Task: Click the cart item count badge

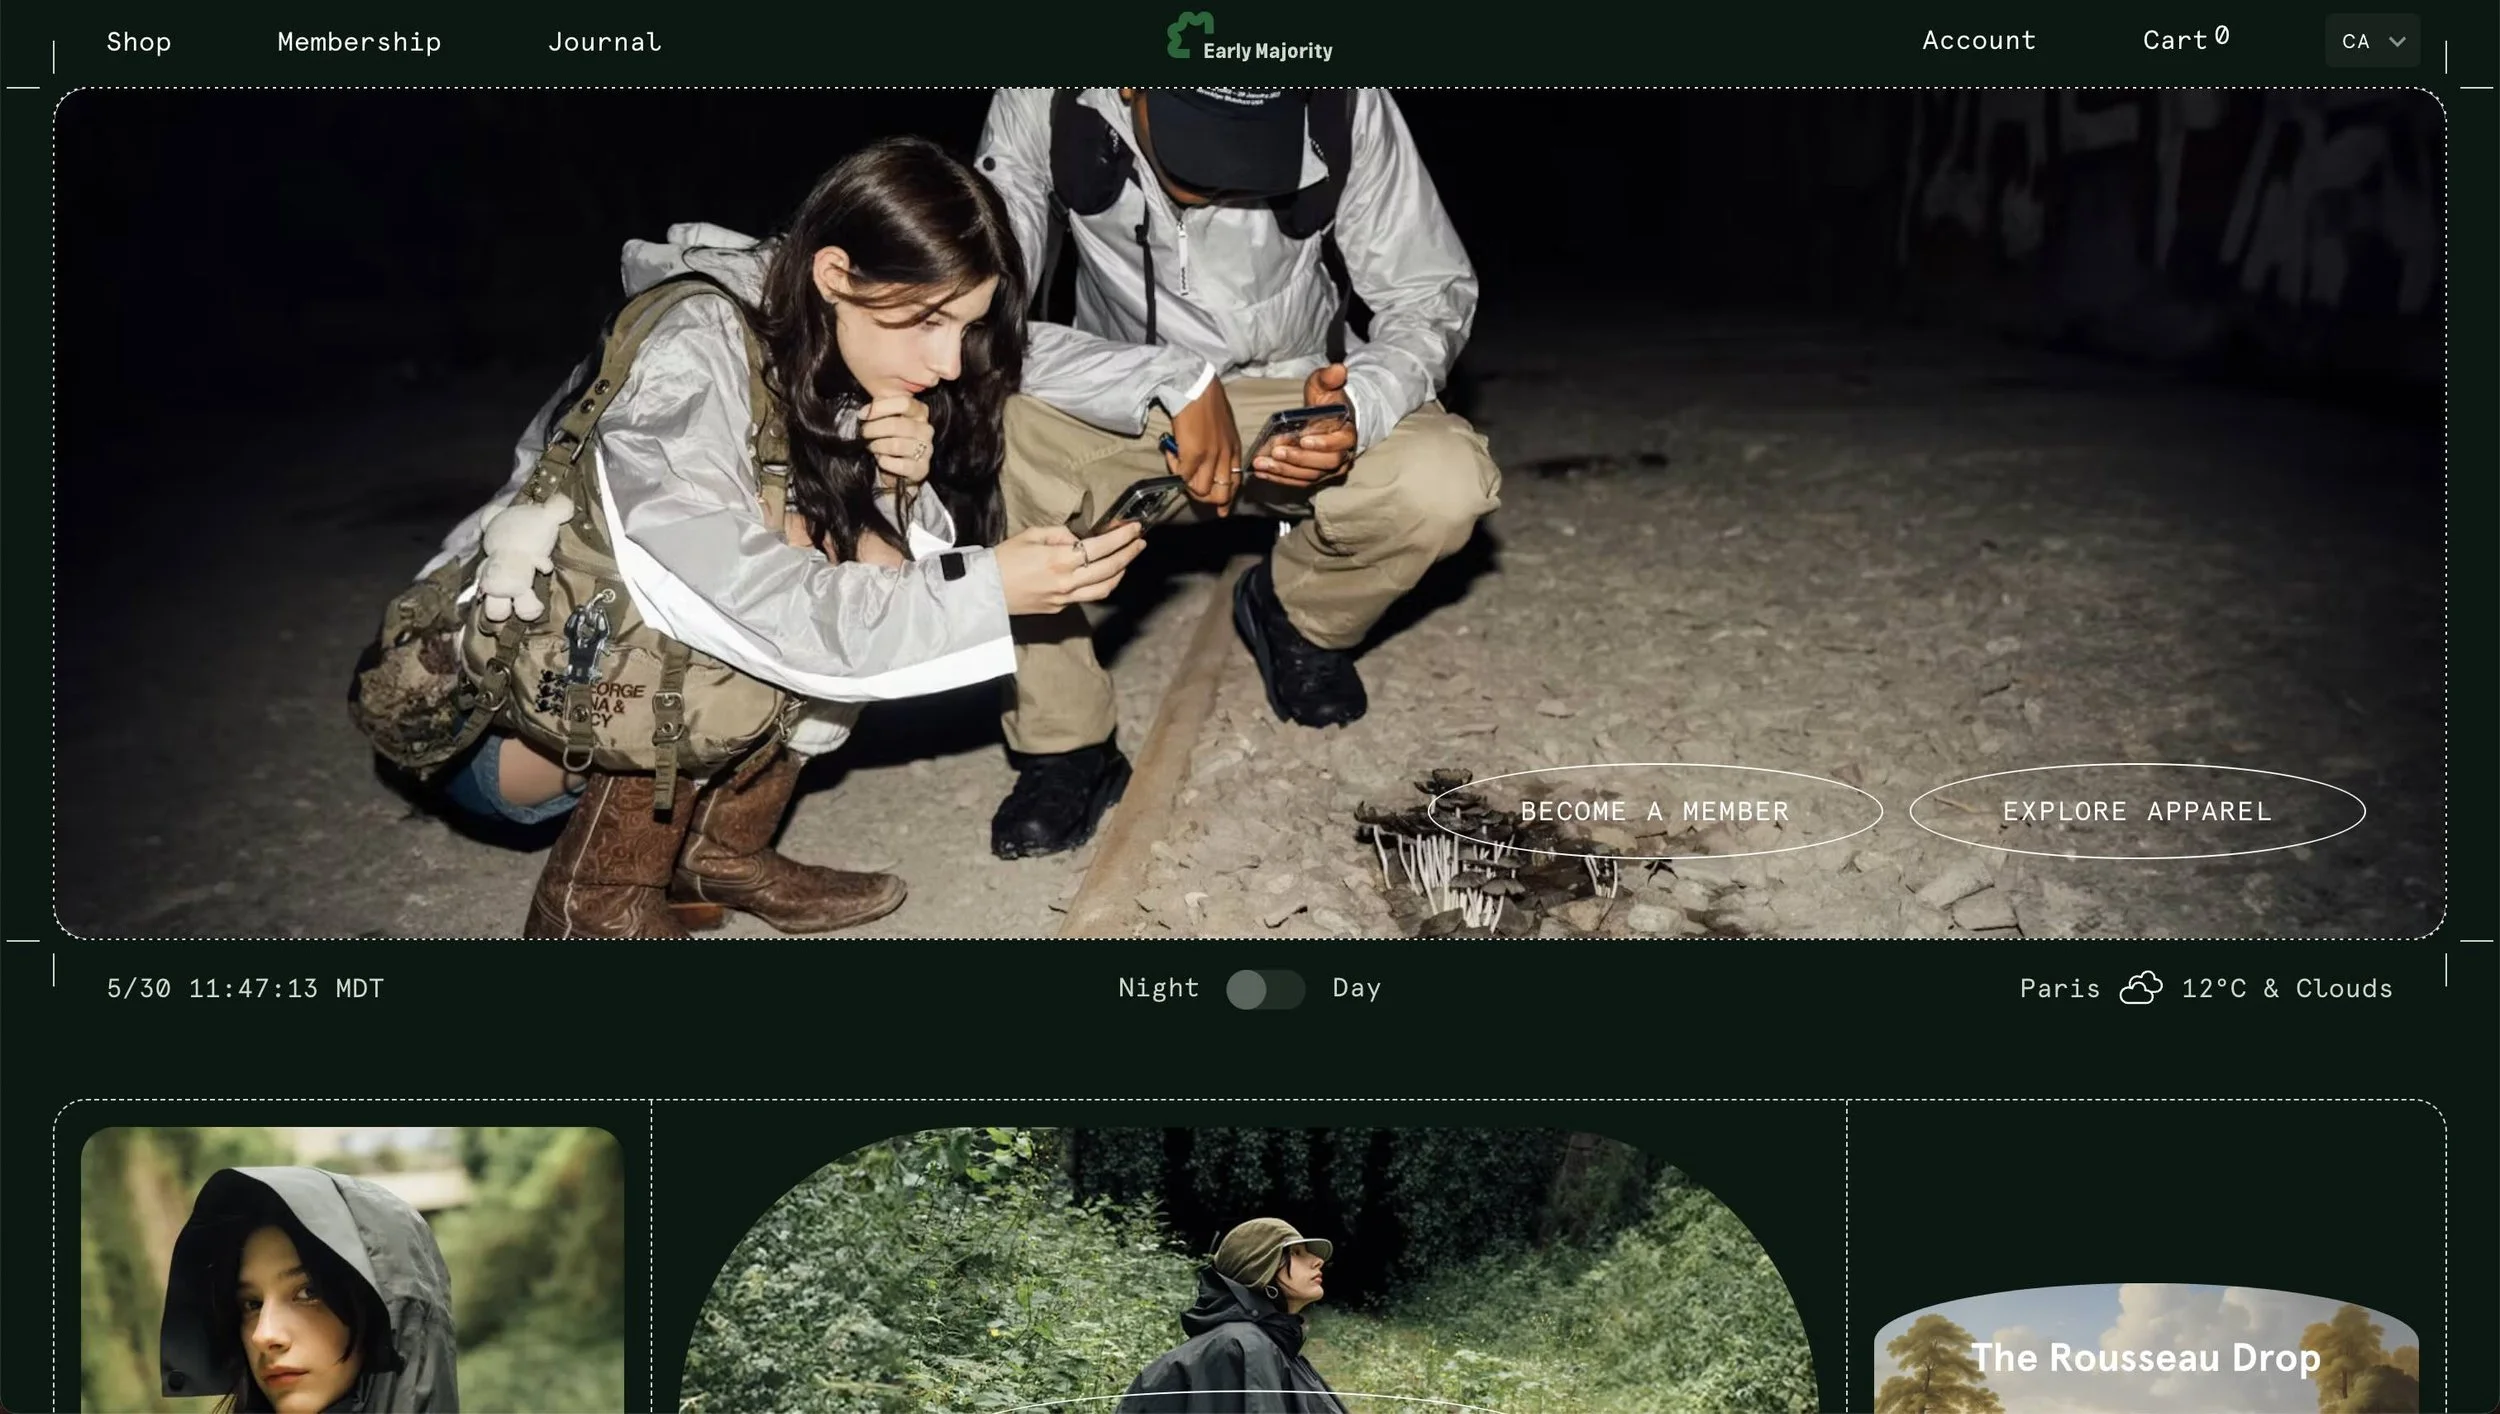Action: coord(2222,36)
